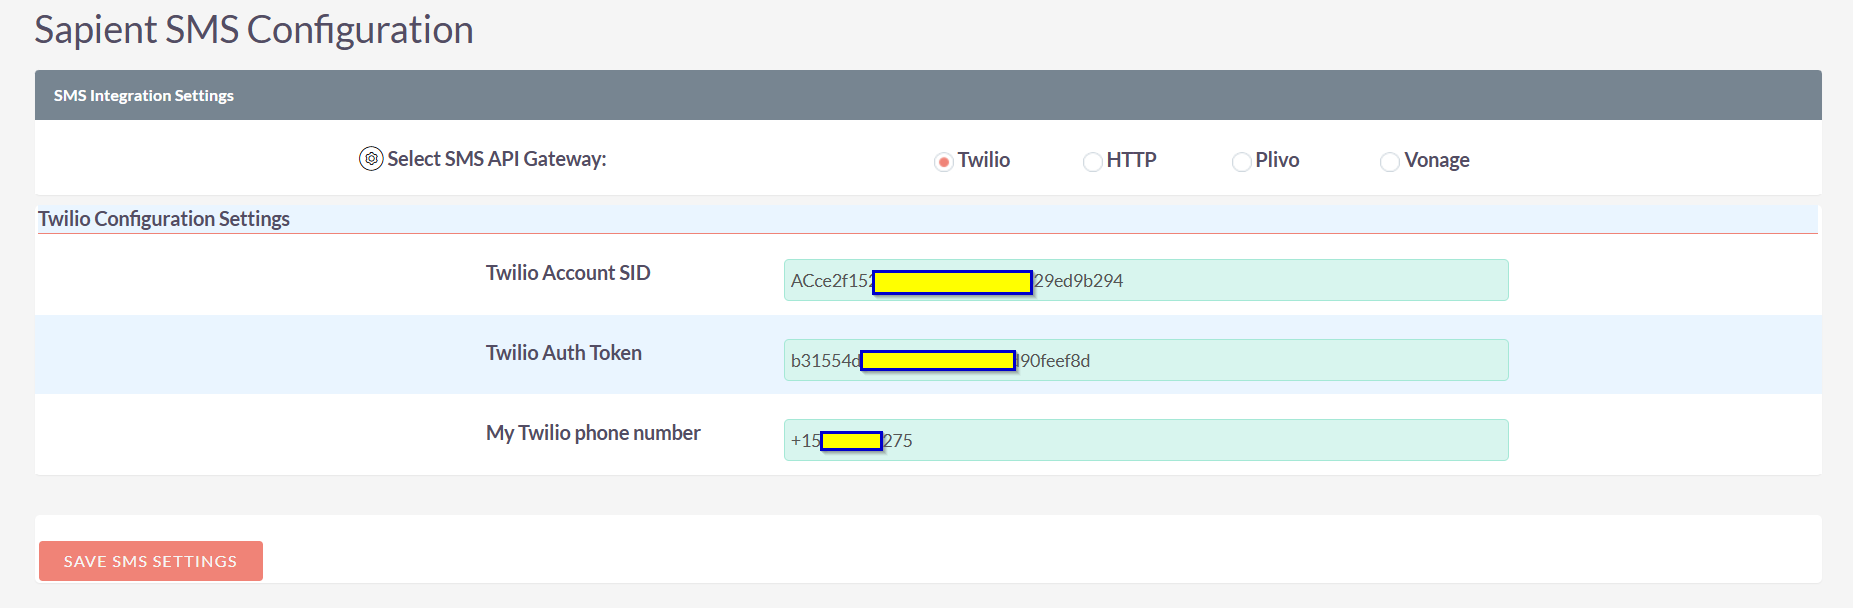Image resolution: width=1853 pixels, height=608 pixels.
Task: Click the Select SMS API Gateway label
Action: coord(497,159)
